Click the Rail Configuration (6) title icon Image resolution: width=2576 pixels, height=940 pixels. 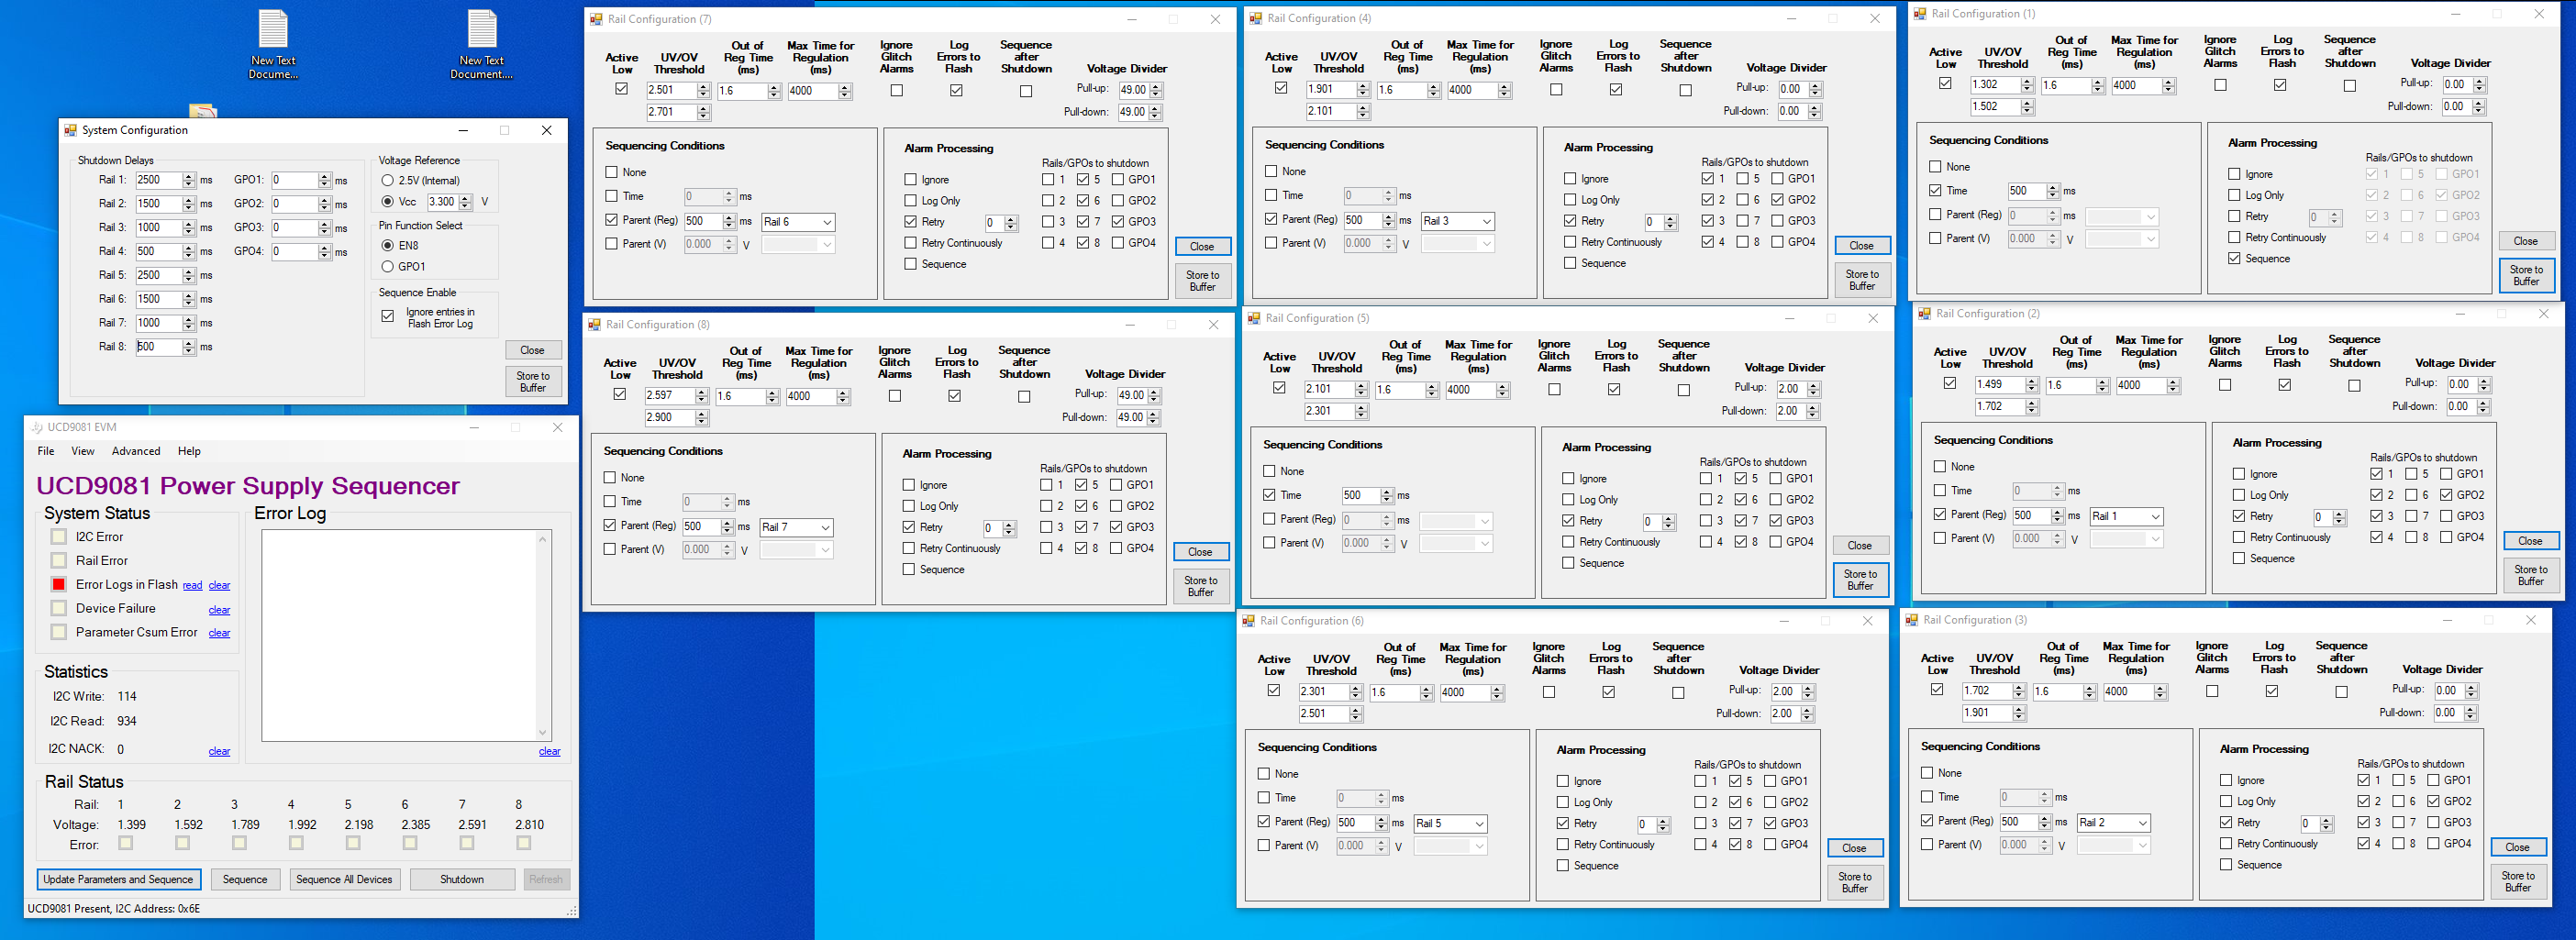(x=1248, y=621)
